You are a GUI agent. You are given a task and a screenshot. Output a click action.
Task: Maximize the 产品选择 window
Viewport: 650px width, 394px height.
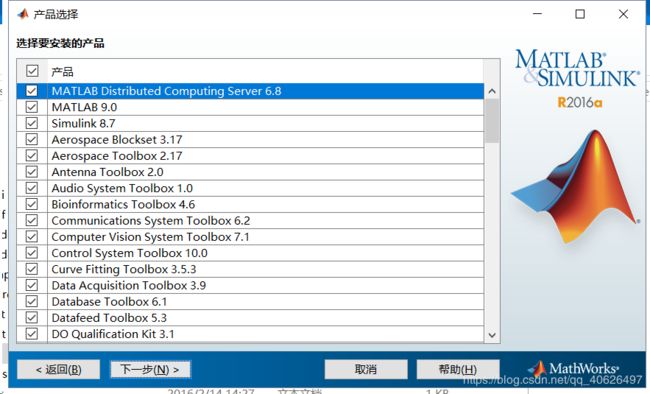580,14
